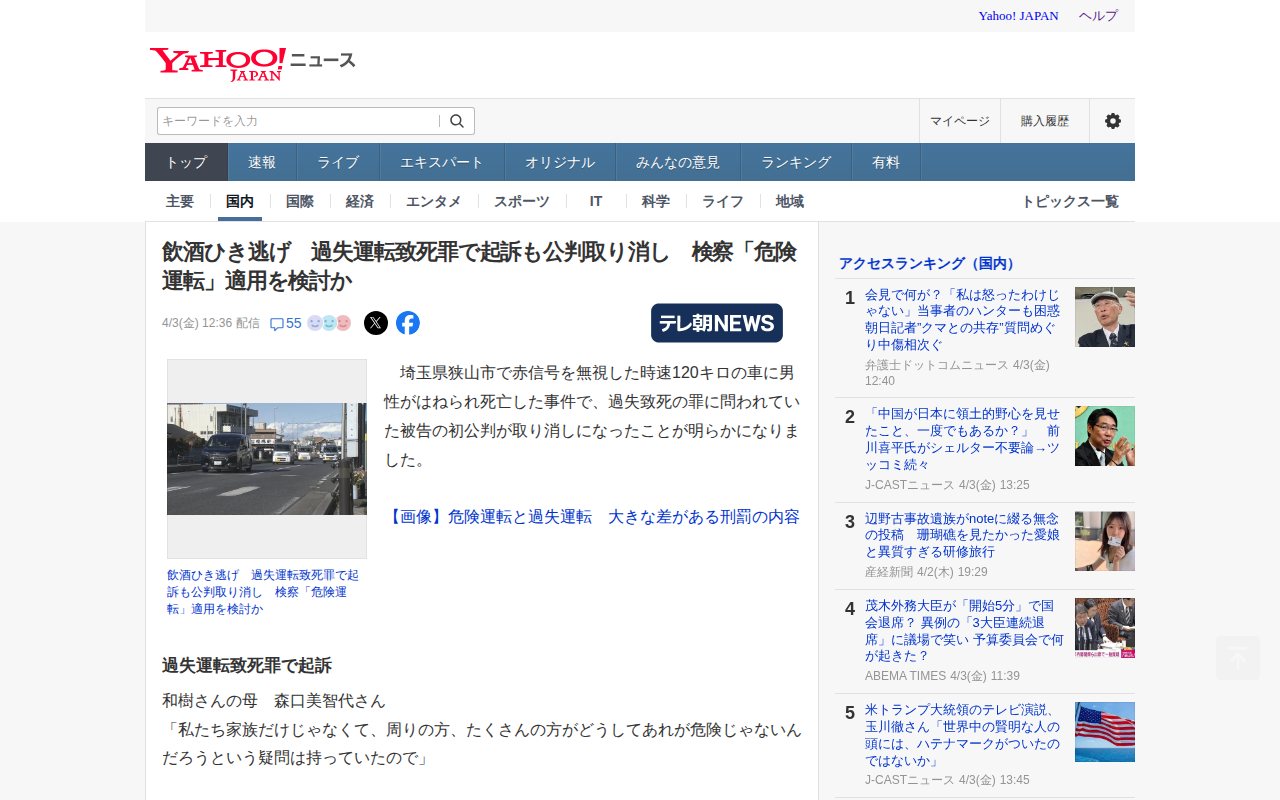1280x800 pixels.
Task: Switch to 国際 category
Action: 300,201
